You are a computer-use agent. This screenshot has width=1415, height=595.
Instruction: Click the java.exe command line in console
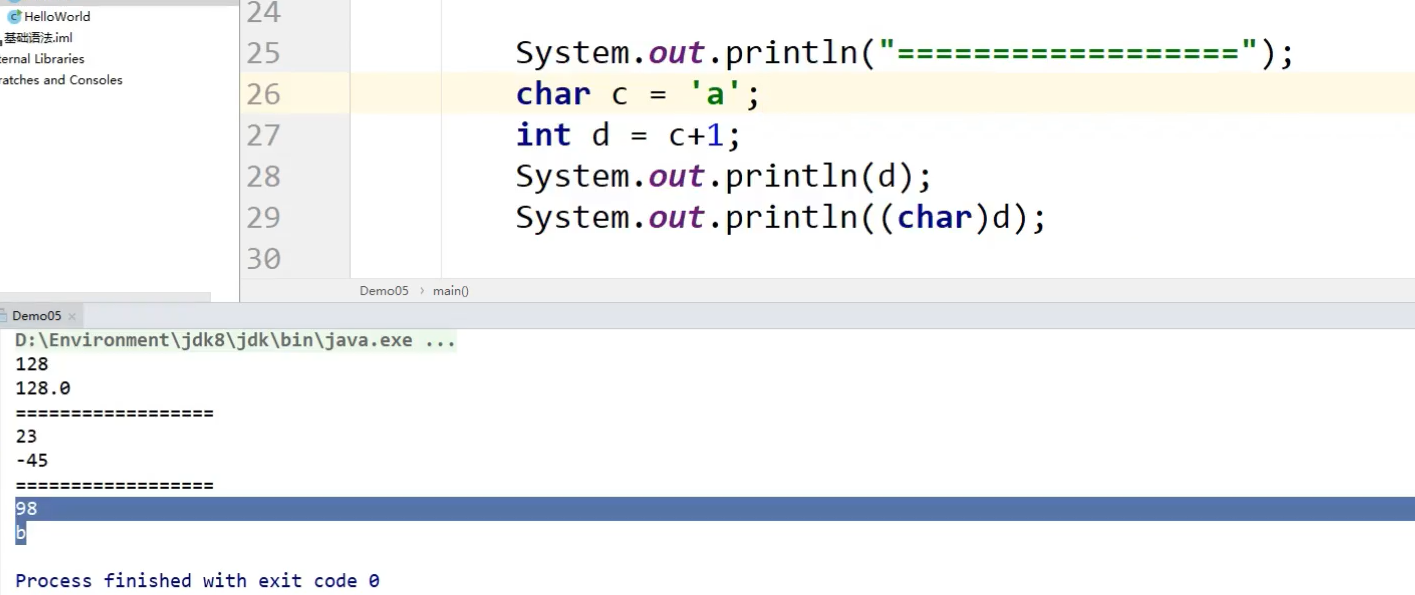(235, 340)
